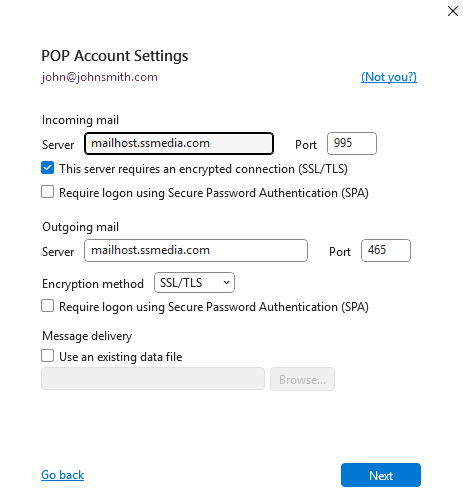Image resolution: width=463 pixels, height=495 pixels.
Task: Edit the incoming port 995 field
Action: click(352, 144)
